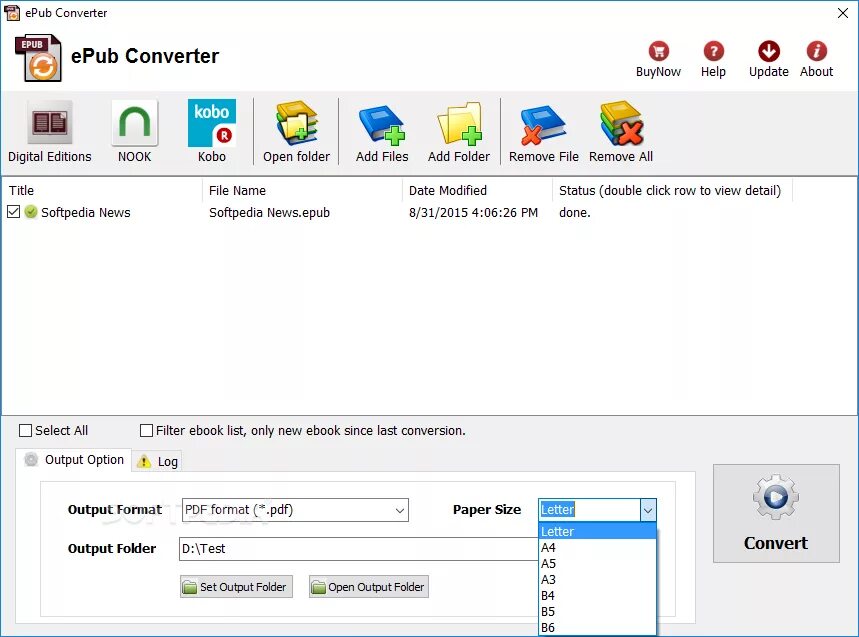Click the Convert button
The height and width of the screenshot is (637, 859).
(776, 513)
